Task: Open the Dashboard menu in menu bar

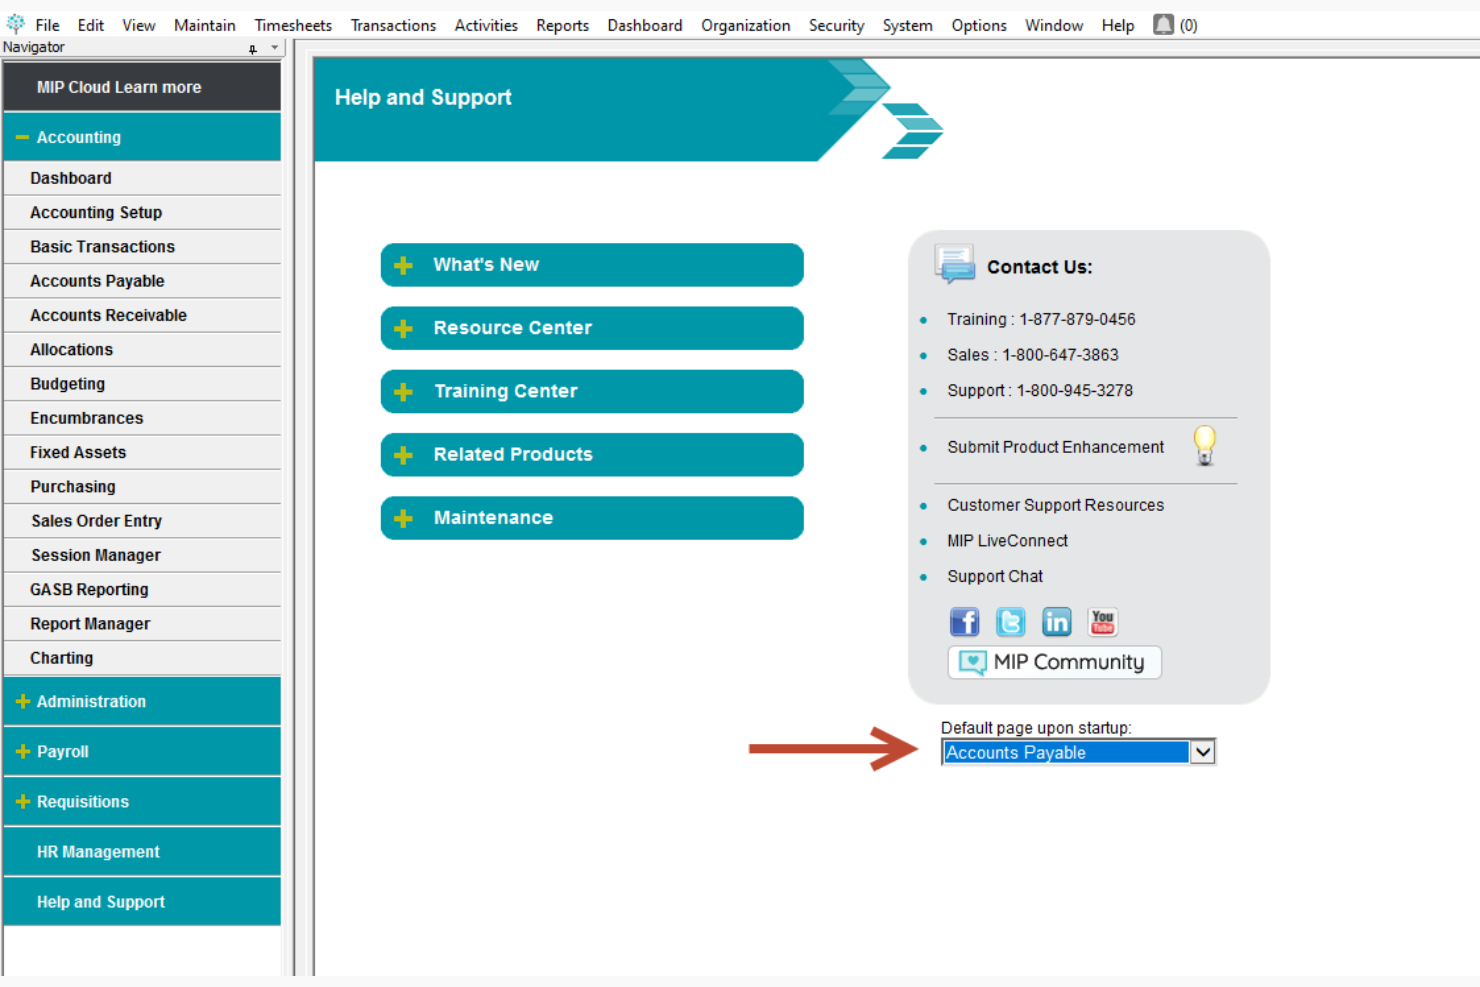Action: point(645,25)
